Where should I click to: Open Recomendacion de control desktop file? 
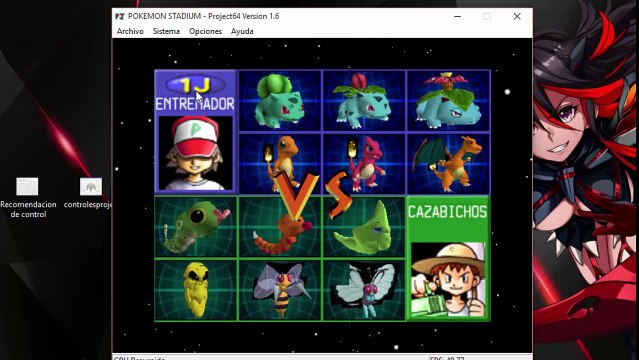coord(28,198)
